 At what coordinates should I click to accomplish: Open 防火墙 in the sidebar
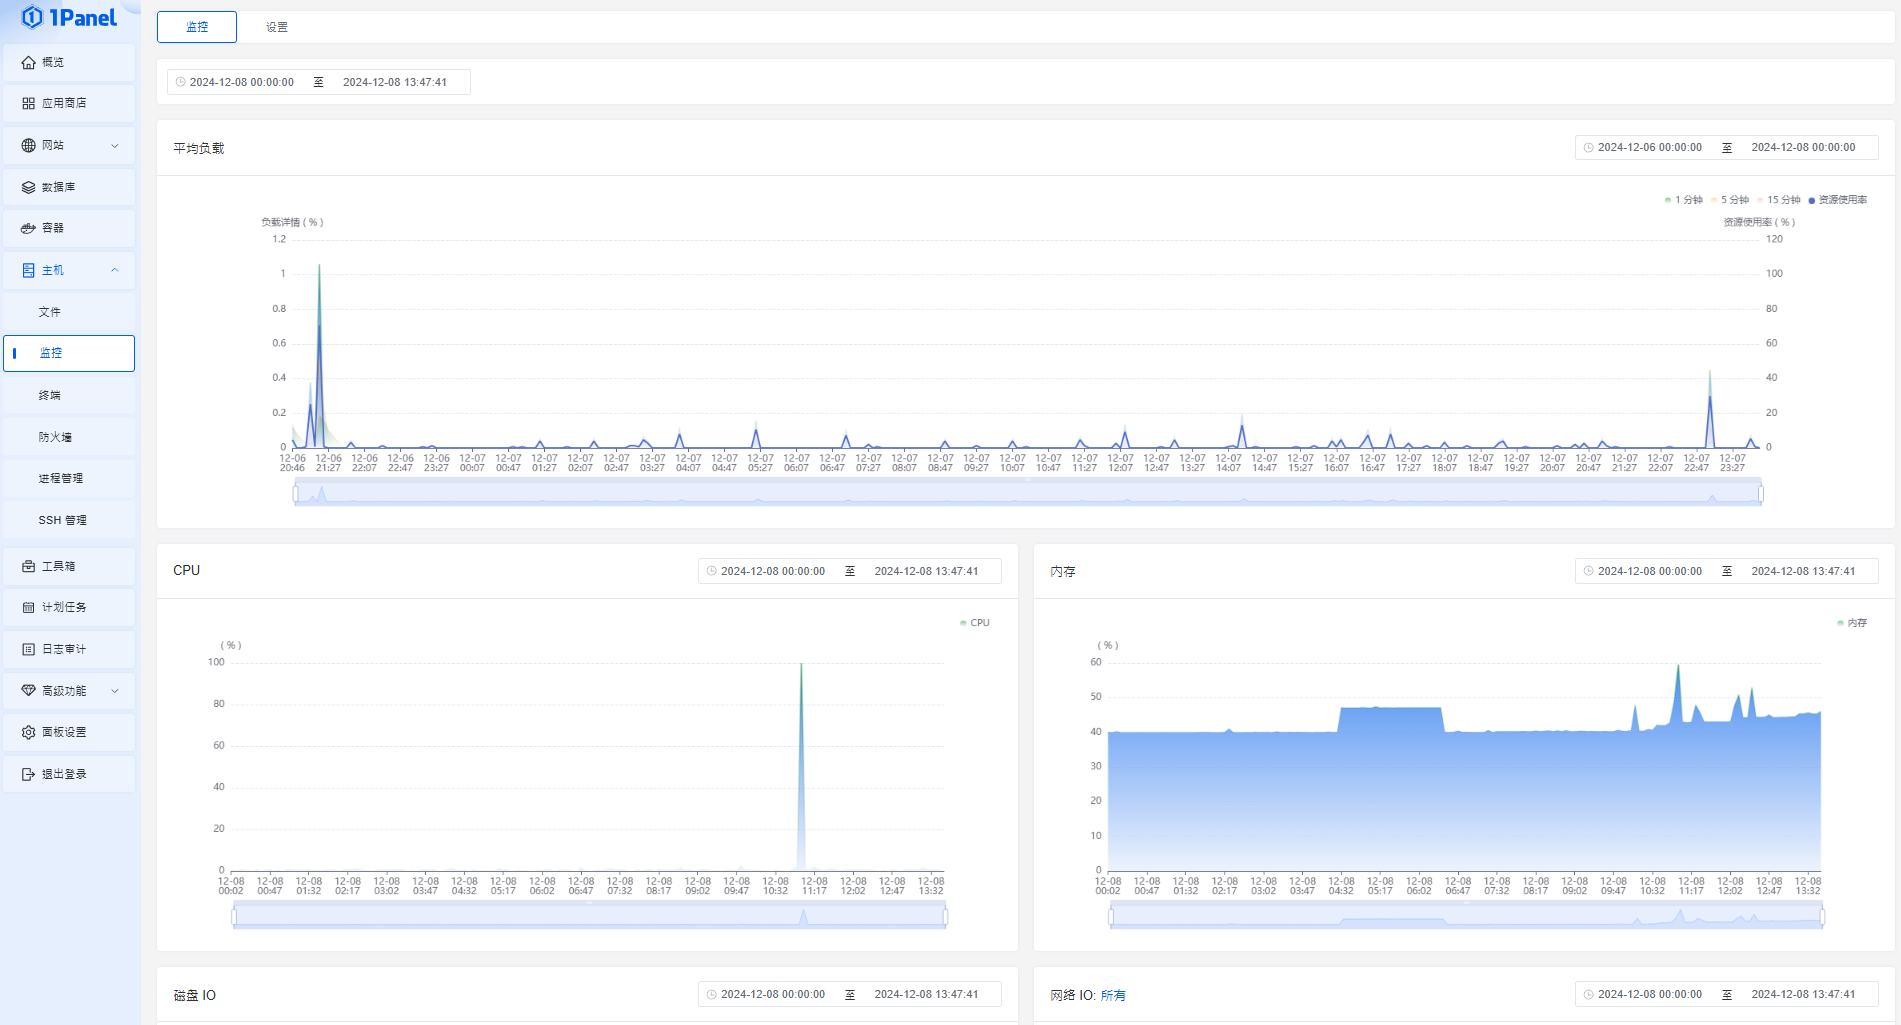69,437
